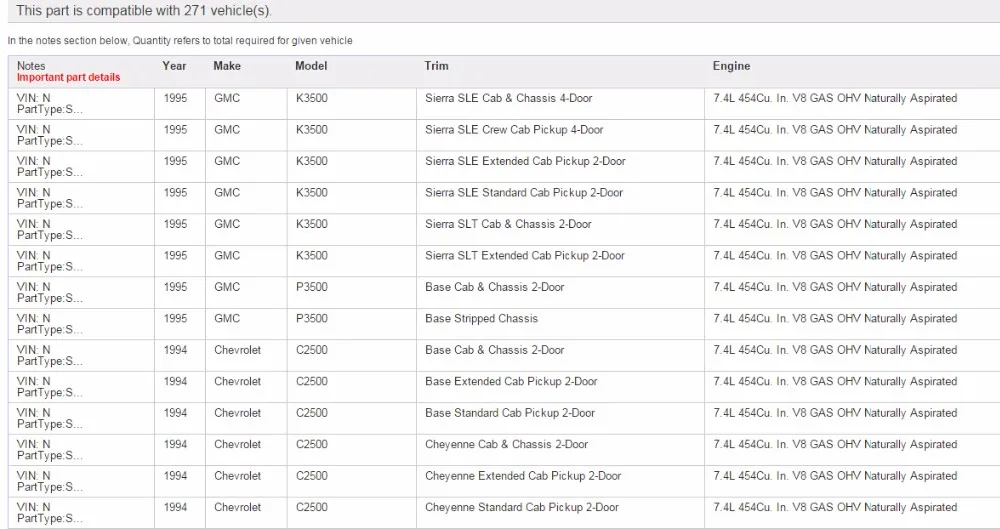Viewport: 1000px width, 529px height.
Task: Click P3500 in GMC Base Cab & Chassis row
Action: point(311,287)
